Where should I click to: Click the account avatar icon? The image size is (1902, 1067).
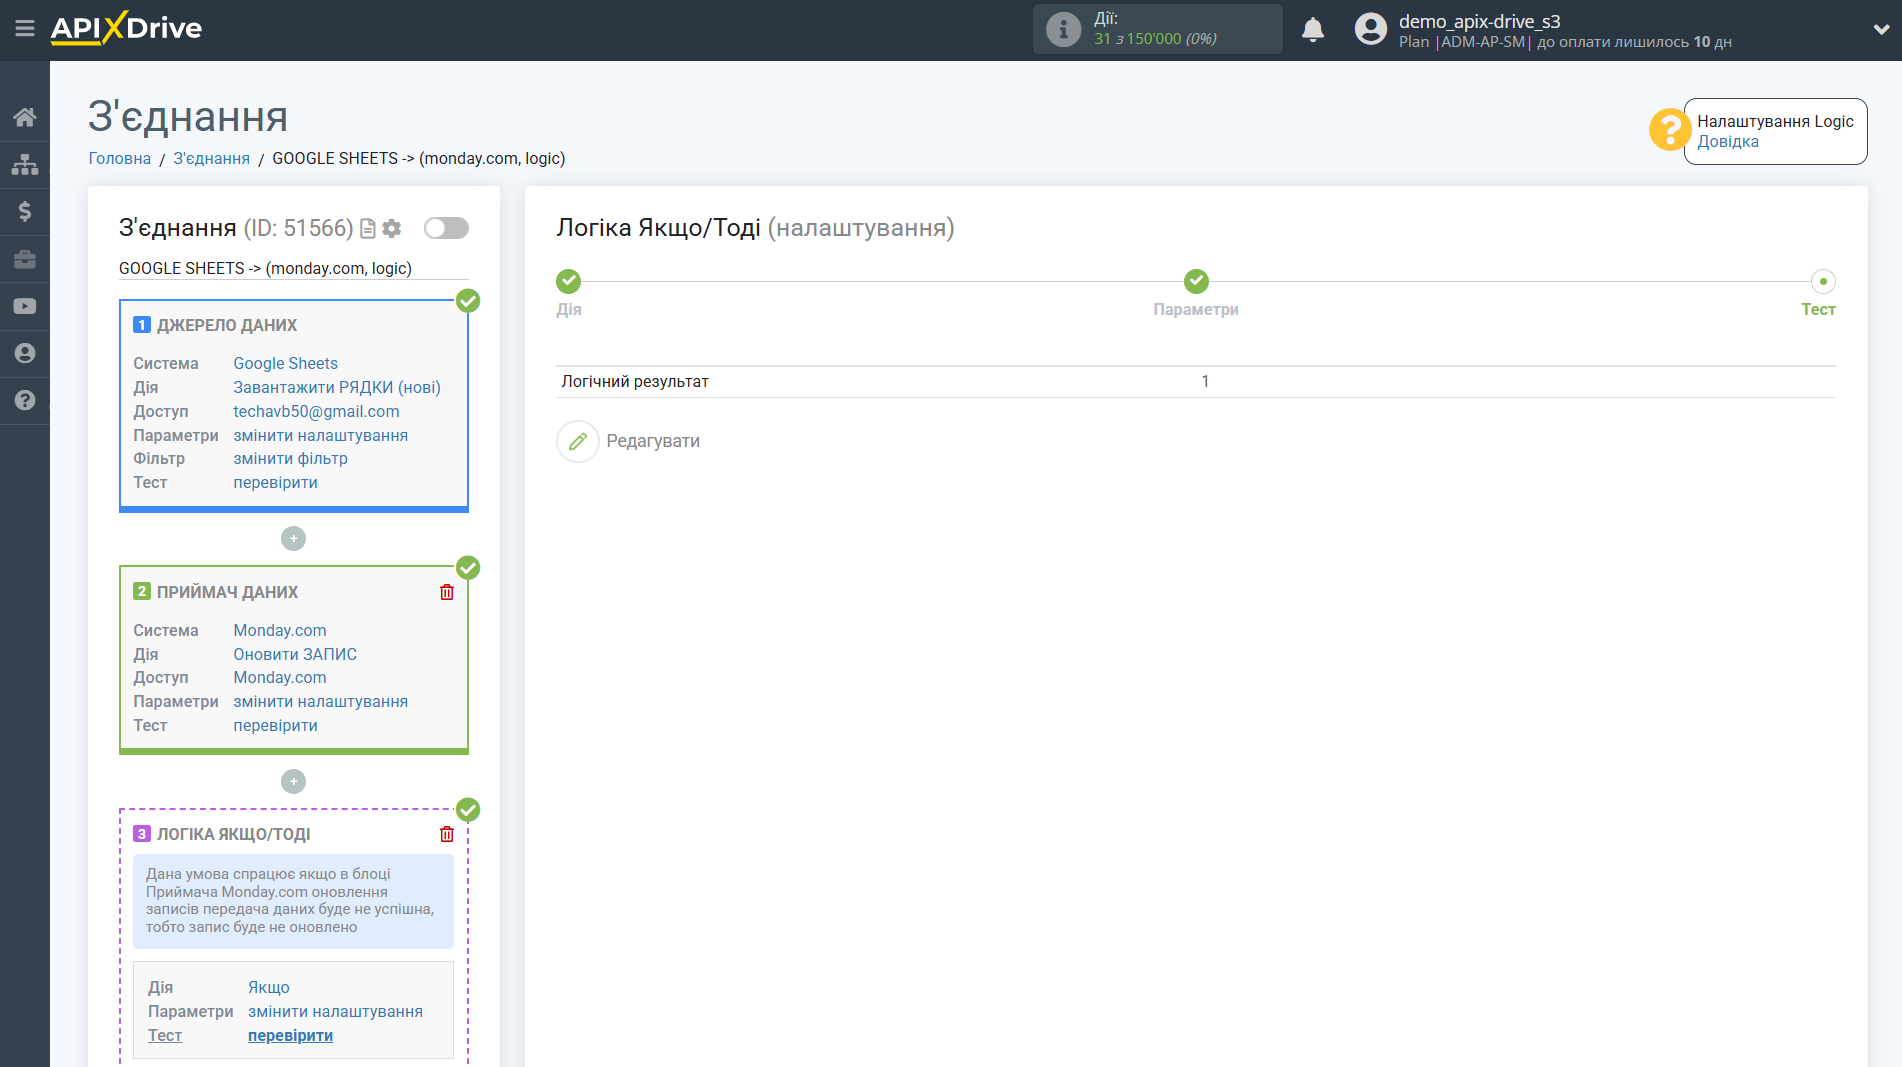[1370, 29]
